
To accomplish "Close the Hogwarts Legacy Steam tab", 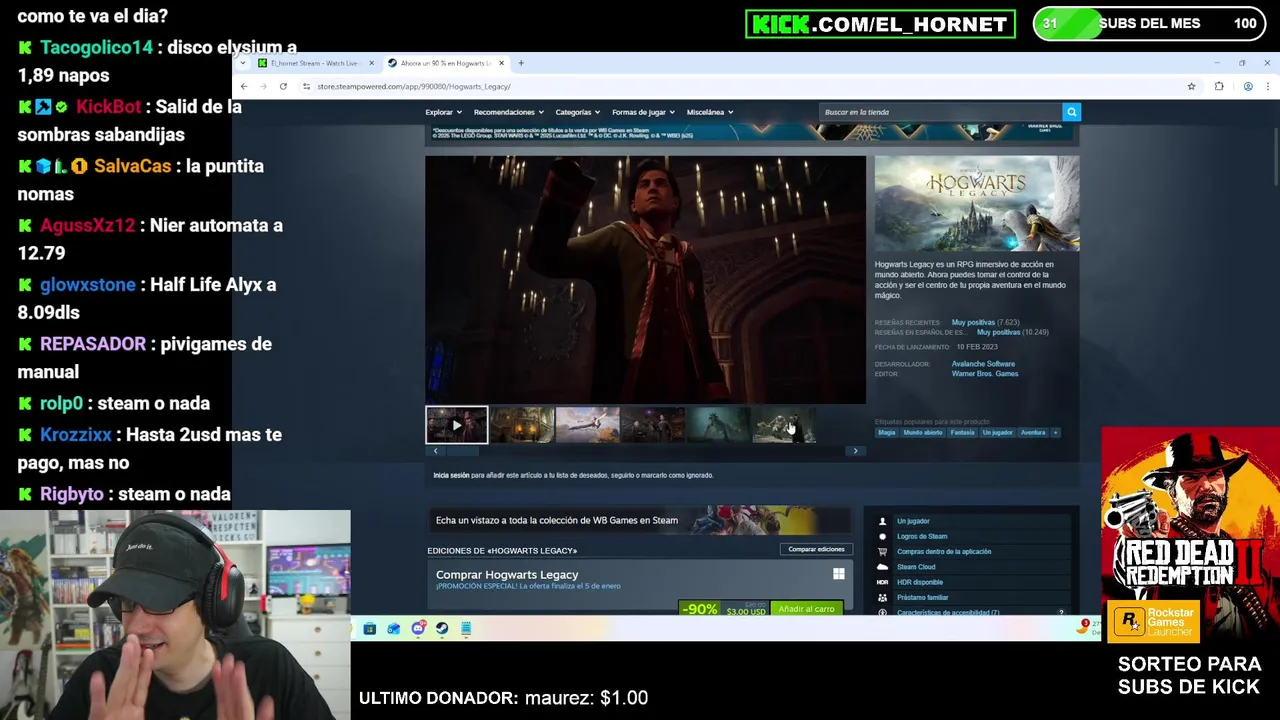I will coord(502,63).
